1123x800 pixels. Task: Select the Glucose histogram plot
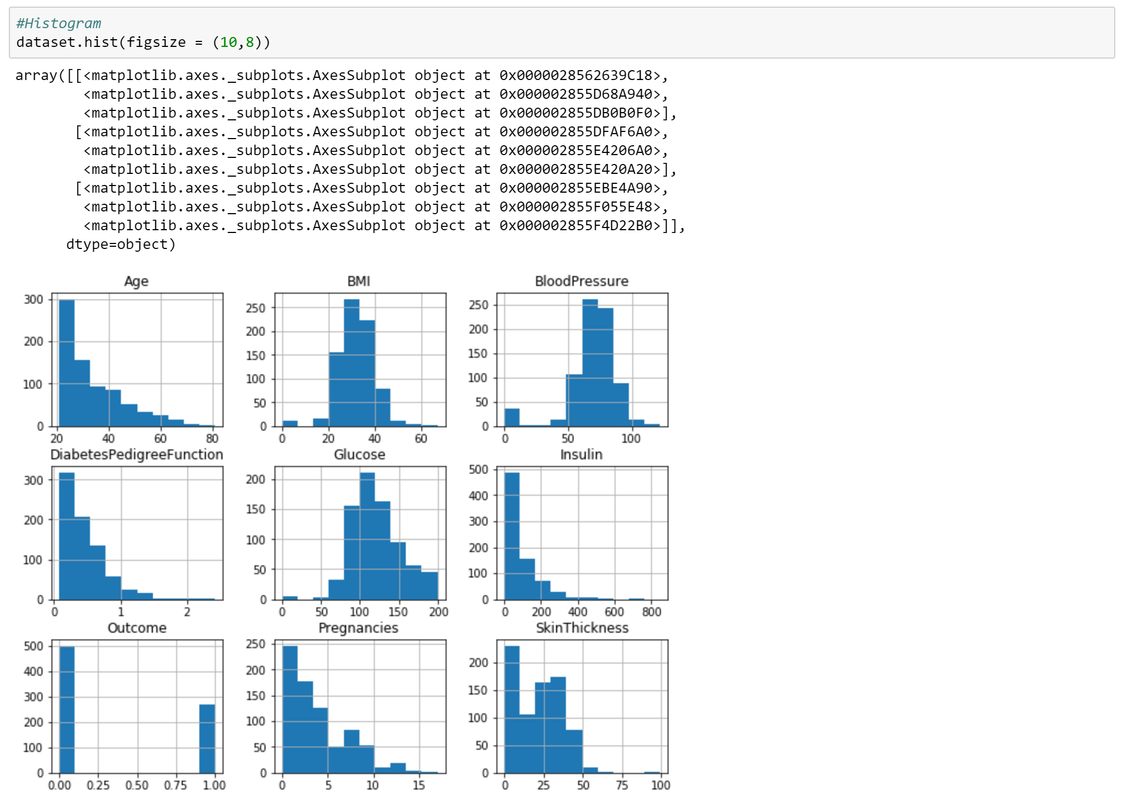coord(360,534)
